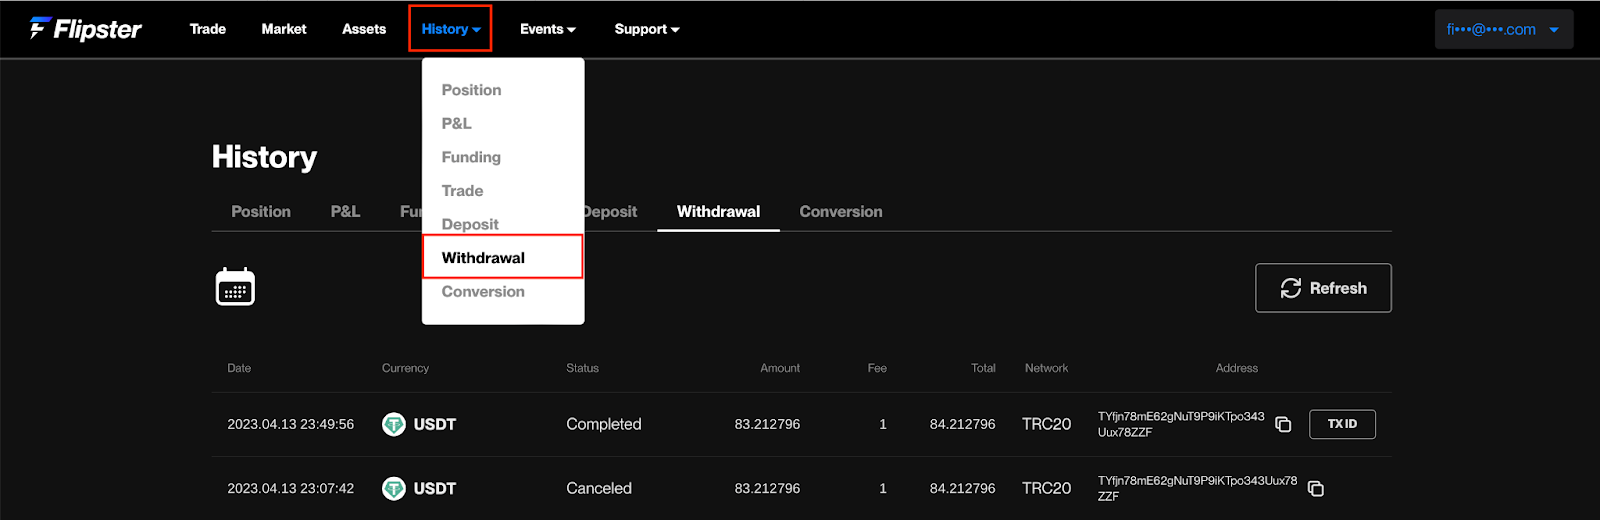The height and width of the screenshot is (520, 1600).
Task: Switch to the P&L tab
Action: coord(345,212)
